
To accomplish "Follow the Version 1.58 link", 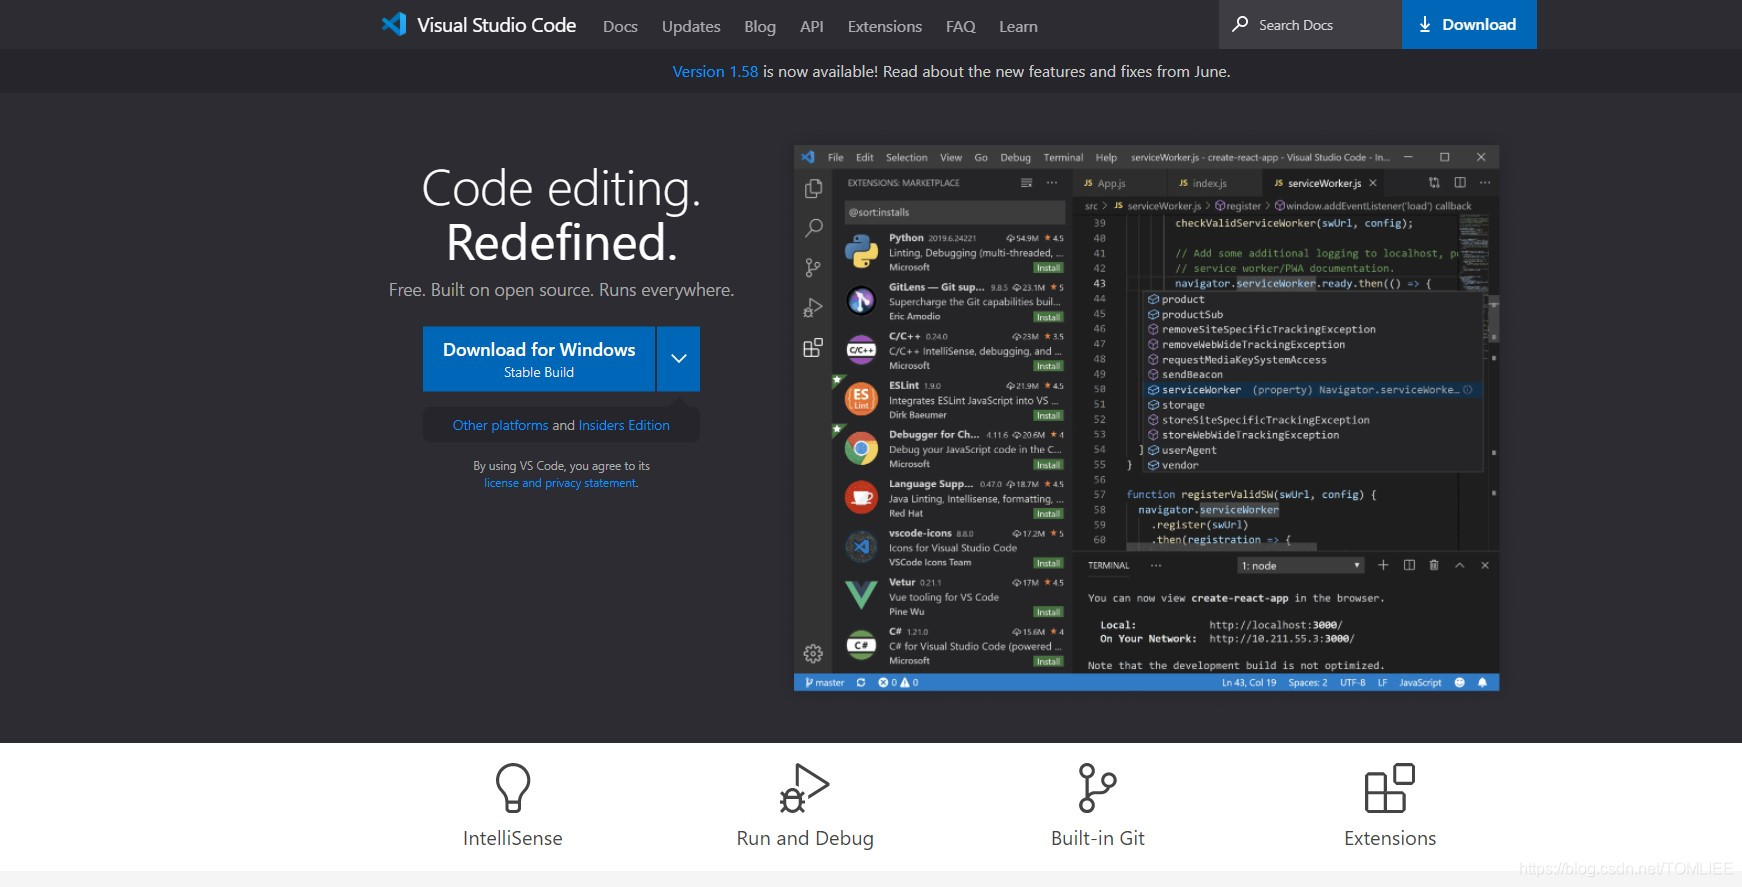I will 715,72.
